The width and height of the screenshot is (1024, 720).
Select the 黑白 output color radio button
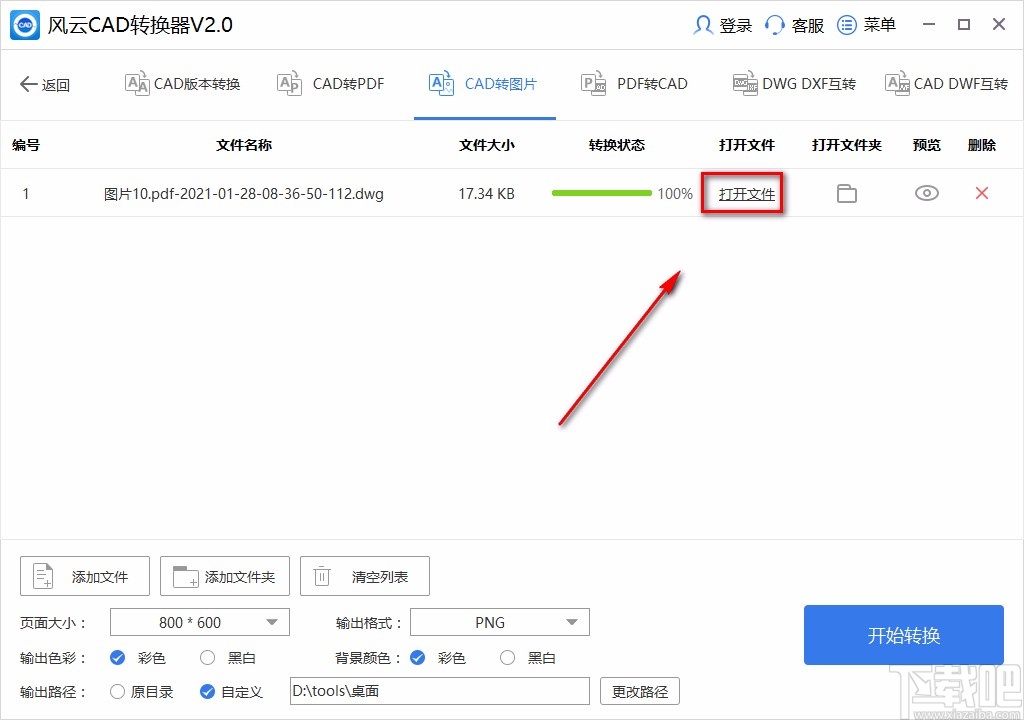tap(207, 658)
